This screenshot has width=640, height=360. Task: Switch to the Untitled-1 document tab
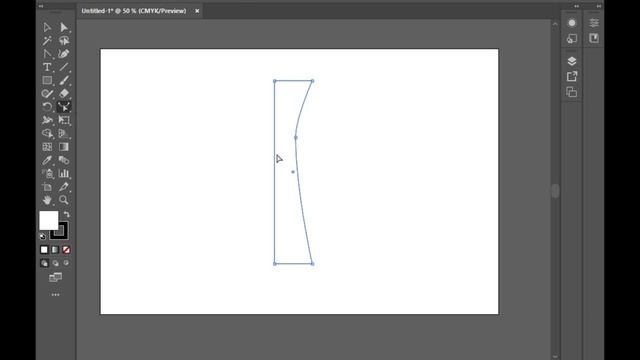tap(134, 11)
